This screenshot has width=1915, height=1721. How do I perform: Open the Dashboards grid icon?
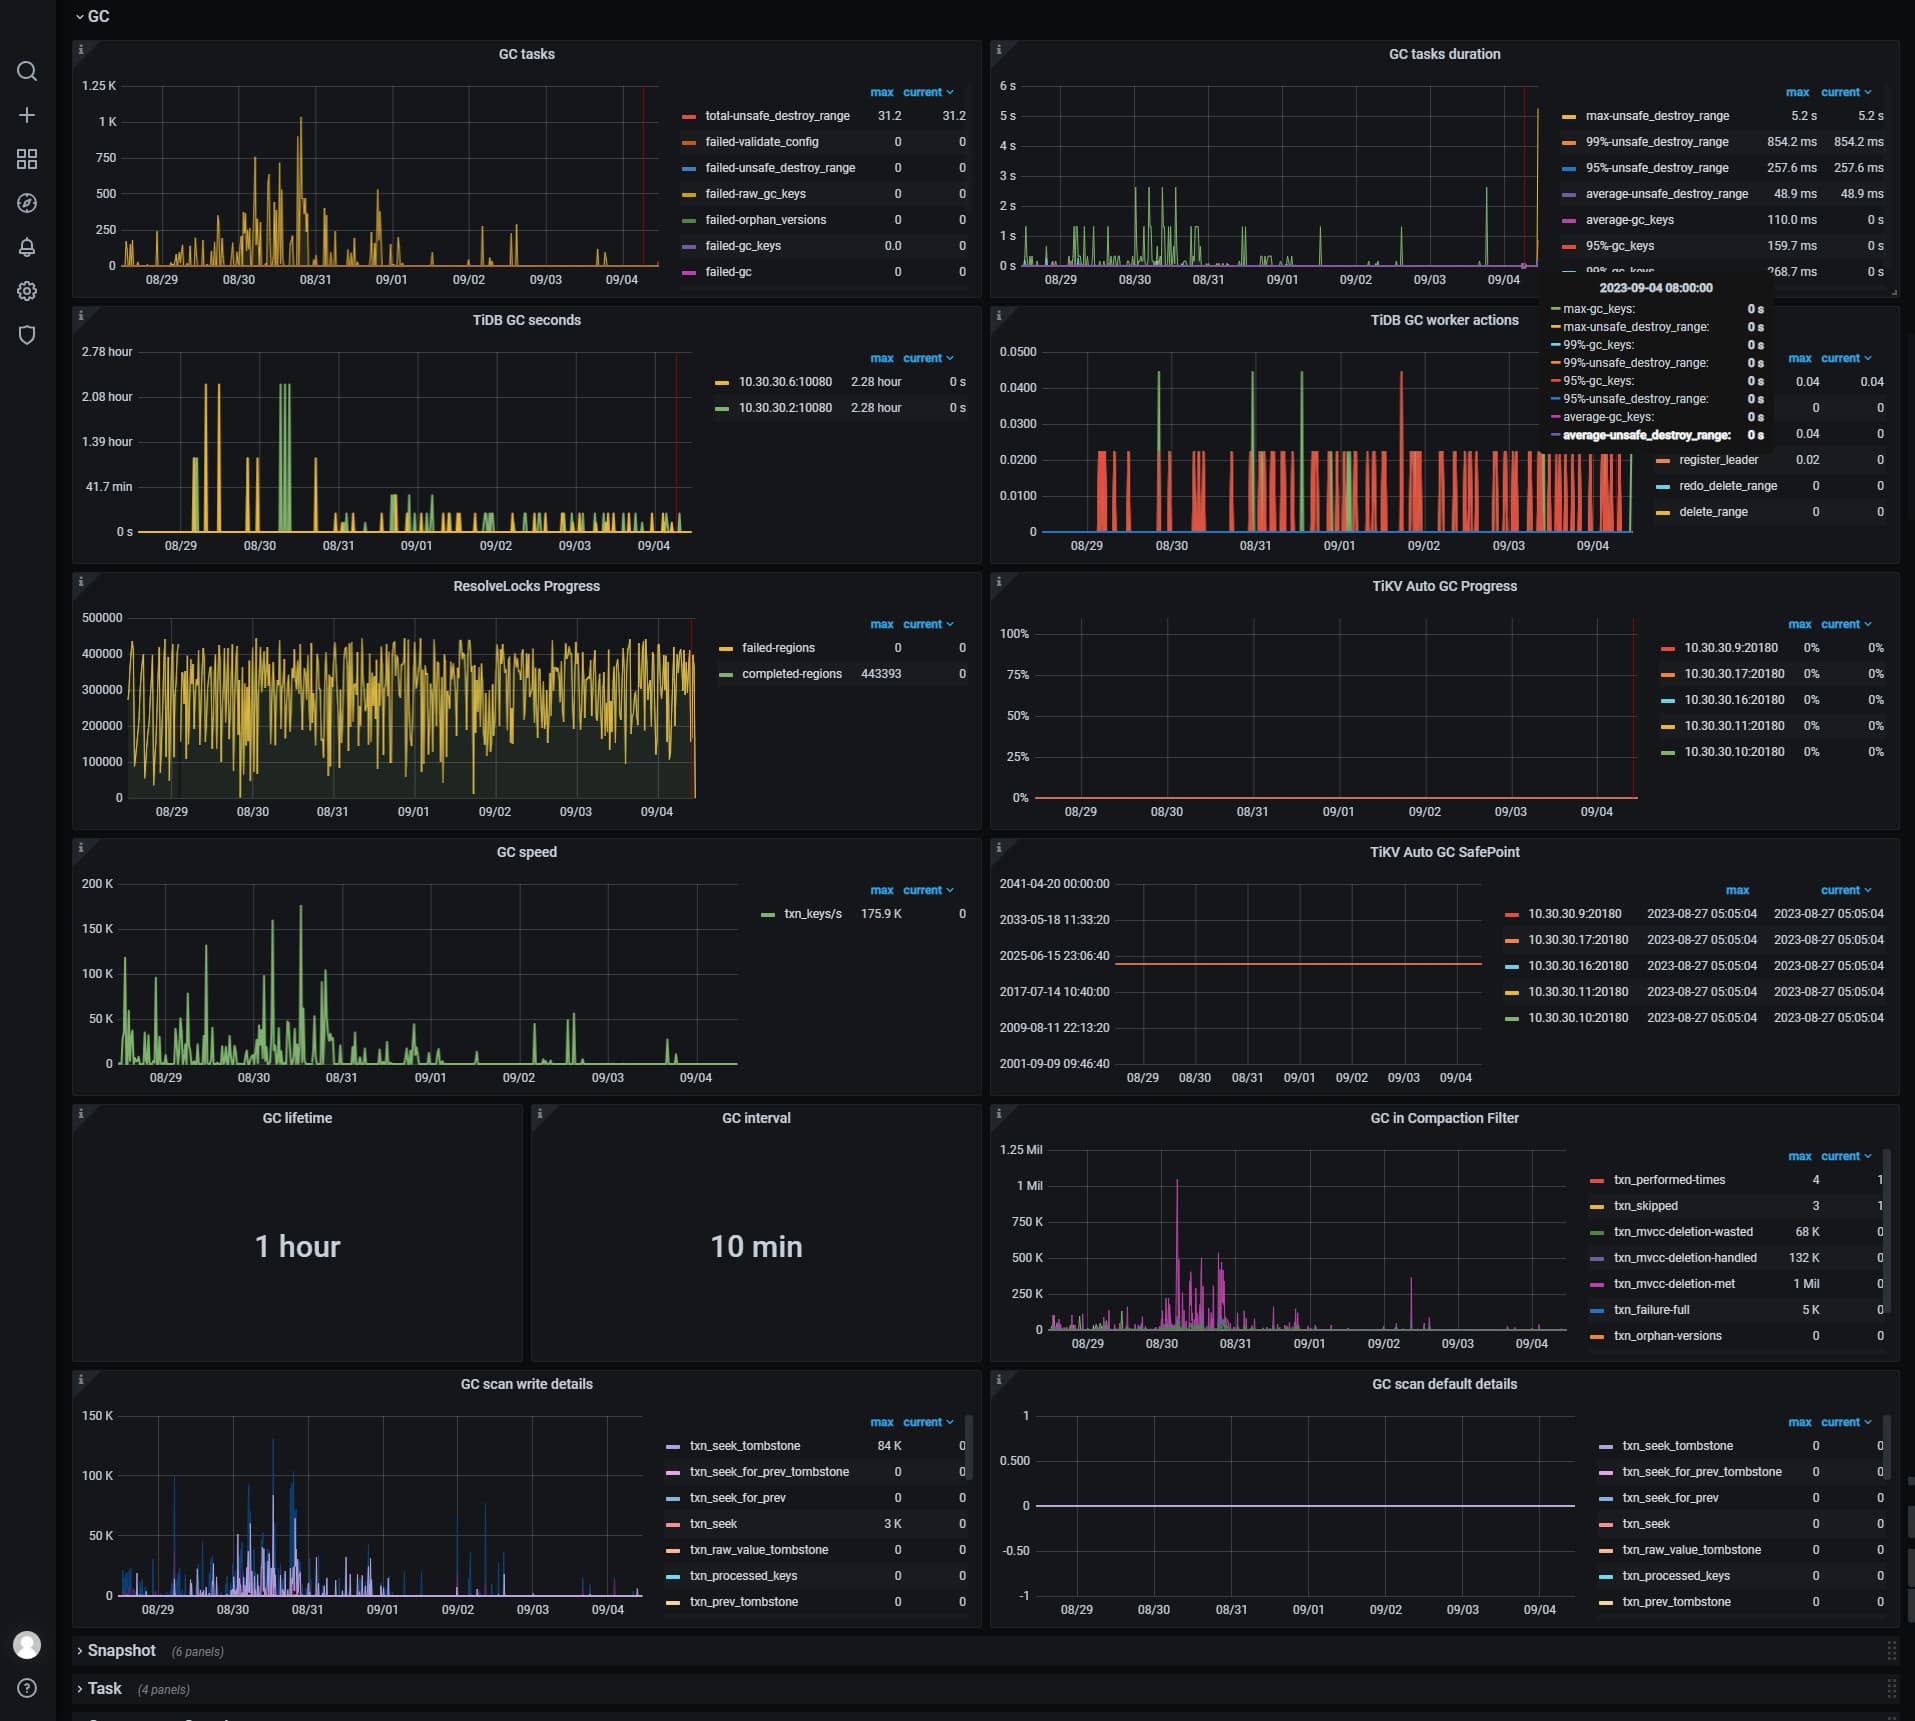point(27,159)
